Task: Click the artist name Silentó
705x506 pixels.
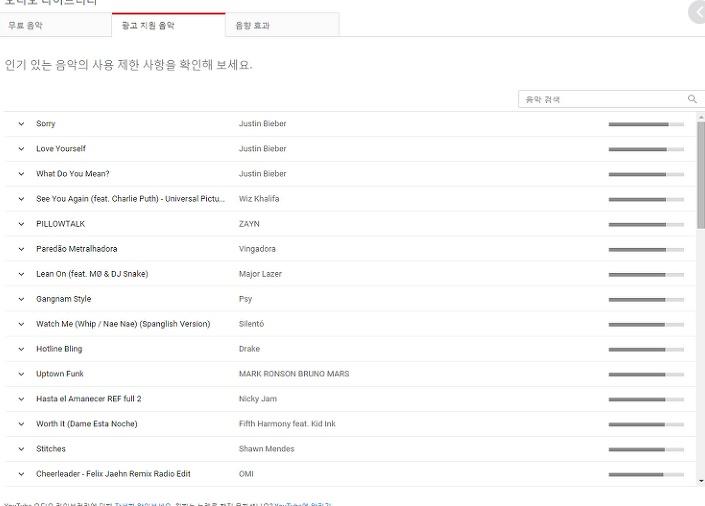Action: (251, 324)
